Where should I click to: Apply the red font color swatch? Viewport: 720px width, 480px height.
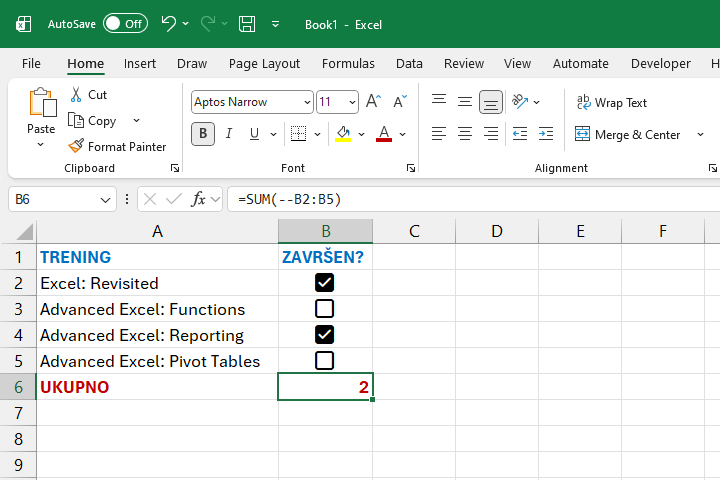[383, 134]
